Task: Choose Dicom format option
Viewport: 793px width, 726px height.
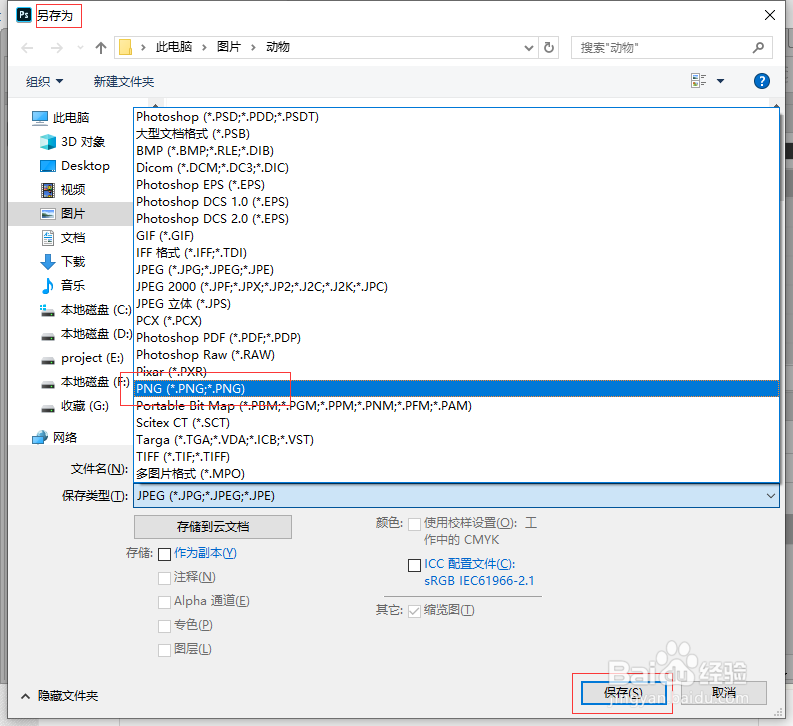Action: [x=456, y=168]
